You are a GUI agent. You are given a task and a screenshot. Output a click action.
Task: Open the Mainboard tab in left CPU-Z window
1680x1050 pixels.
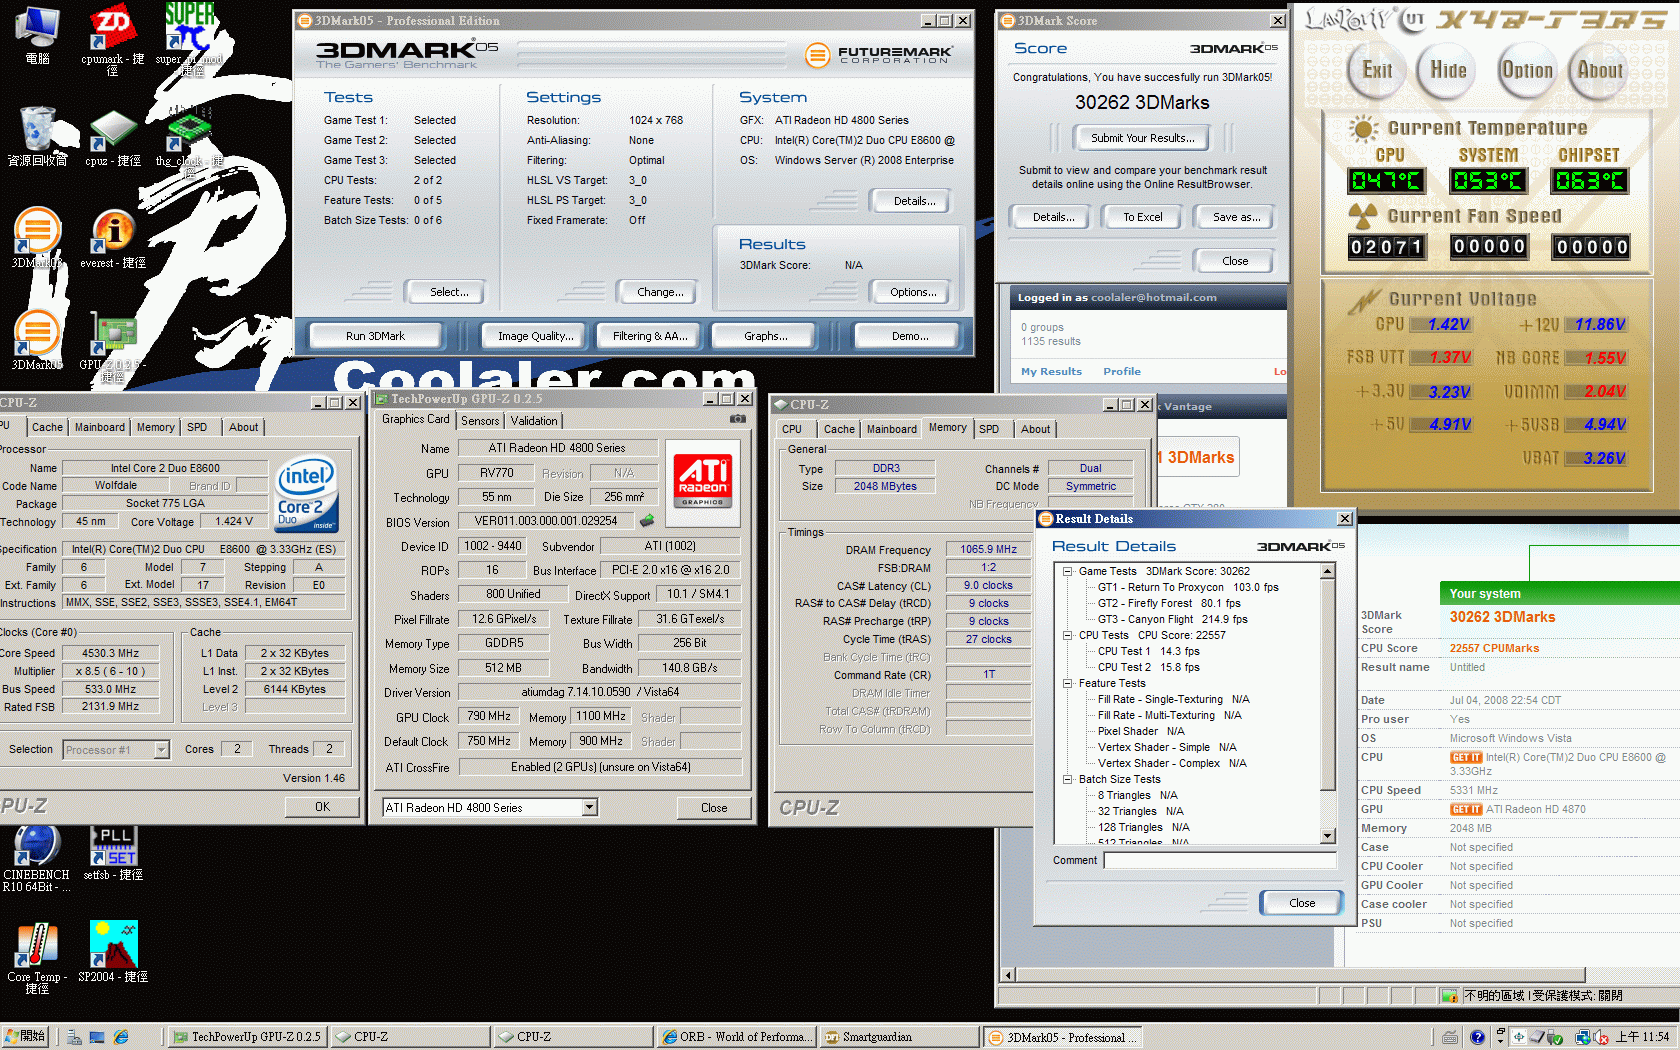point(100,427)
